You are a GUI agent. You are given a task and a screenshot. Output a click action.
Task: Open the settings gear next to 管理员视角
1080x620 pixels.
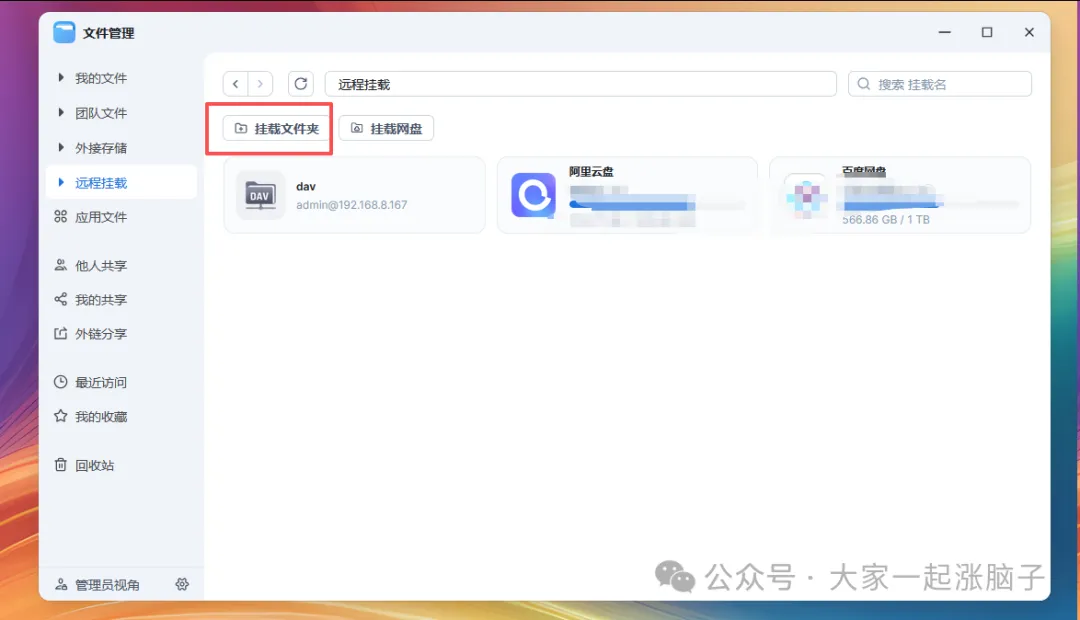click(182, 584)
